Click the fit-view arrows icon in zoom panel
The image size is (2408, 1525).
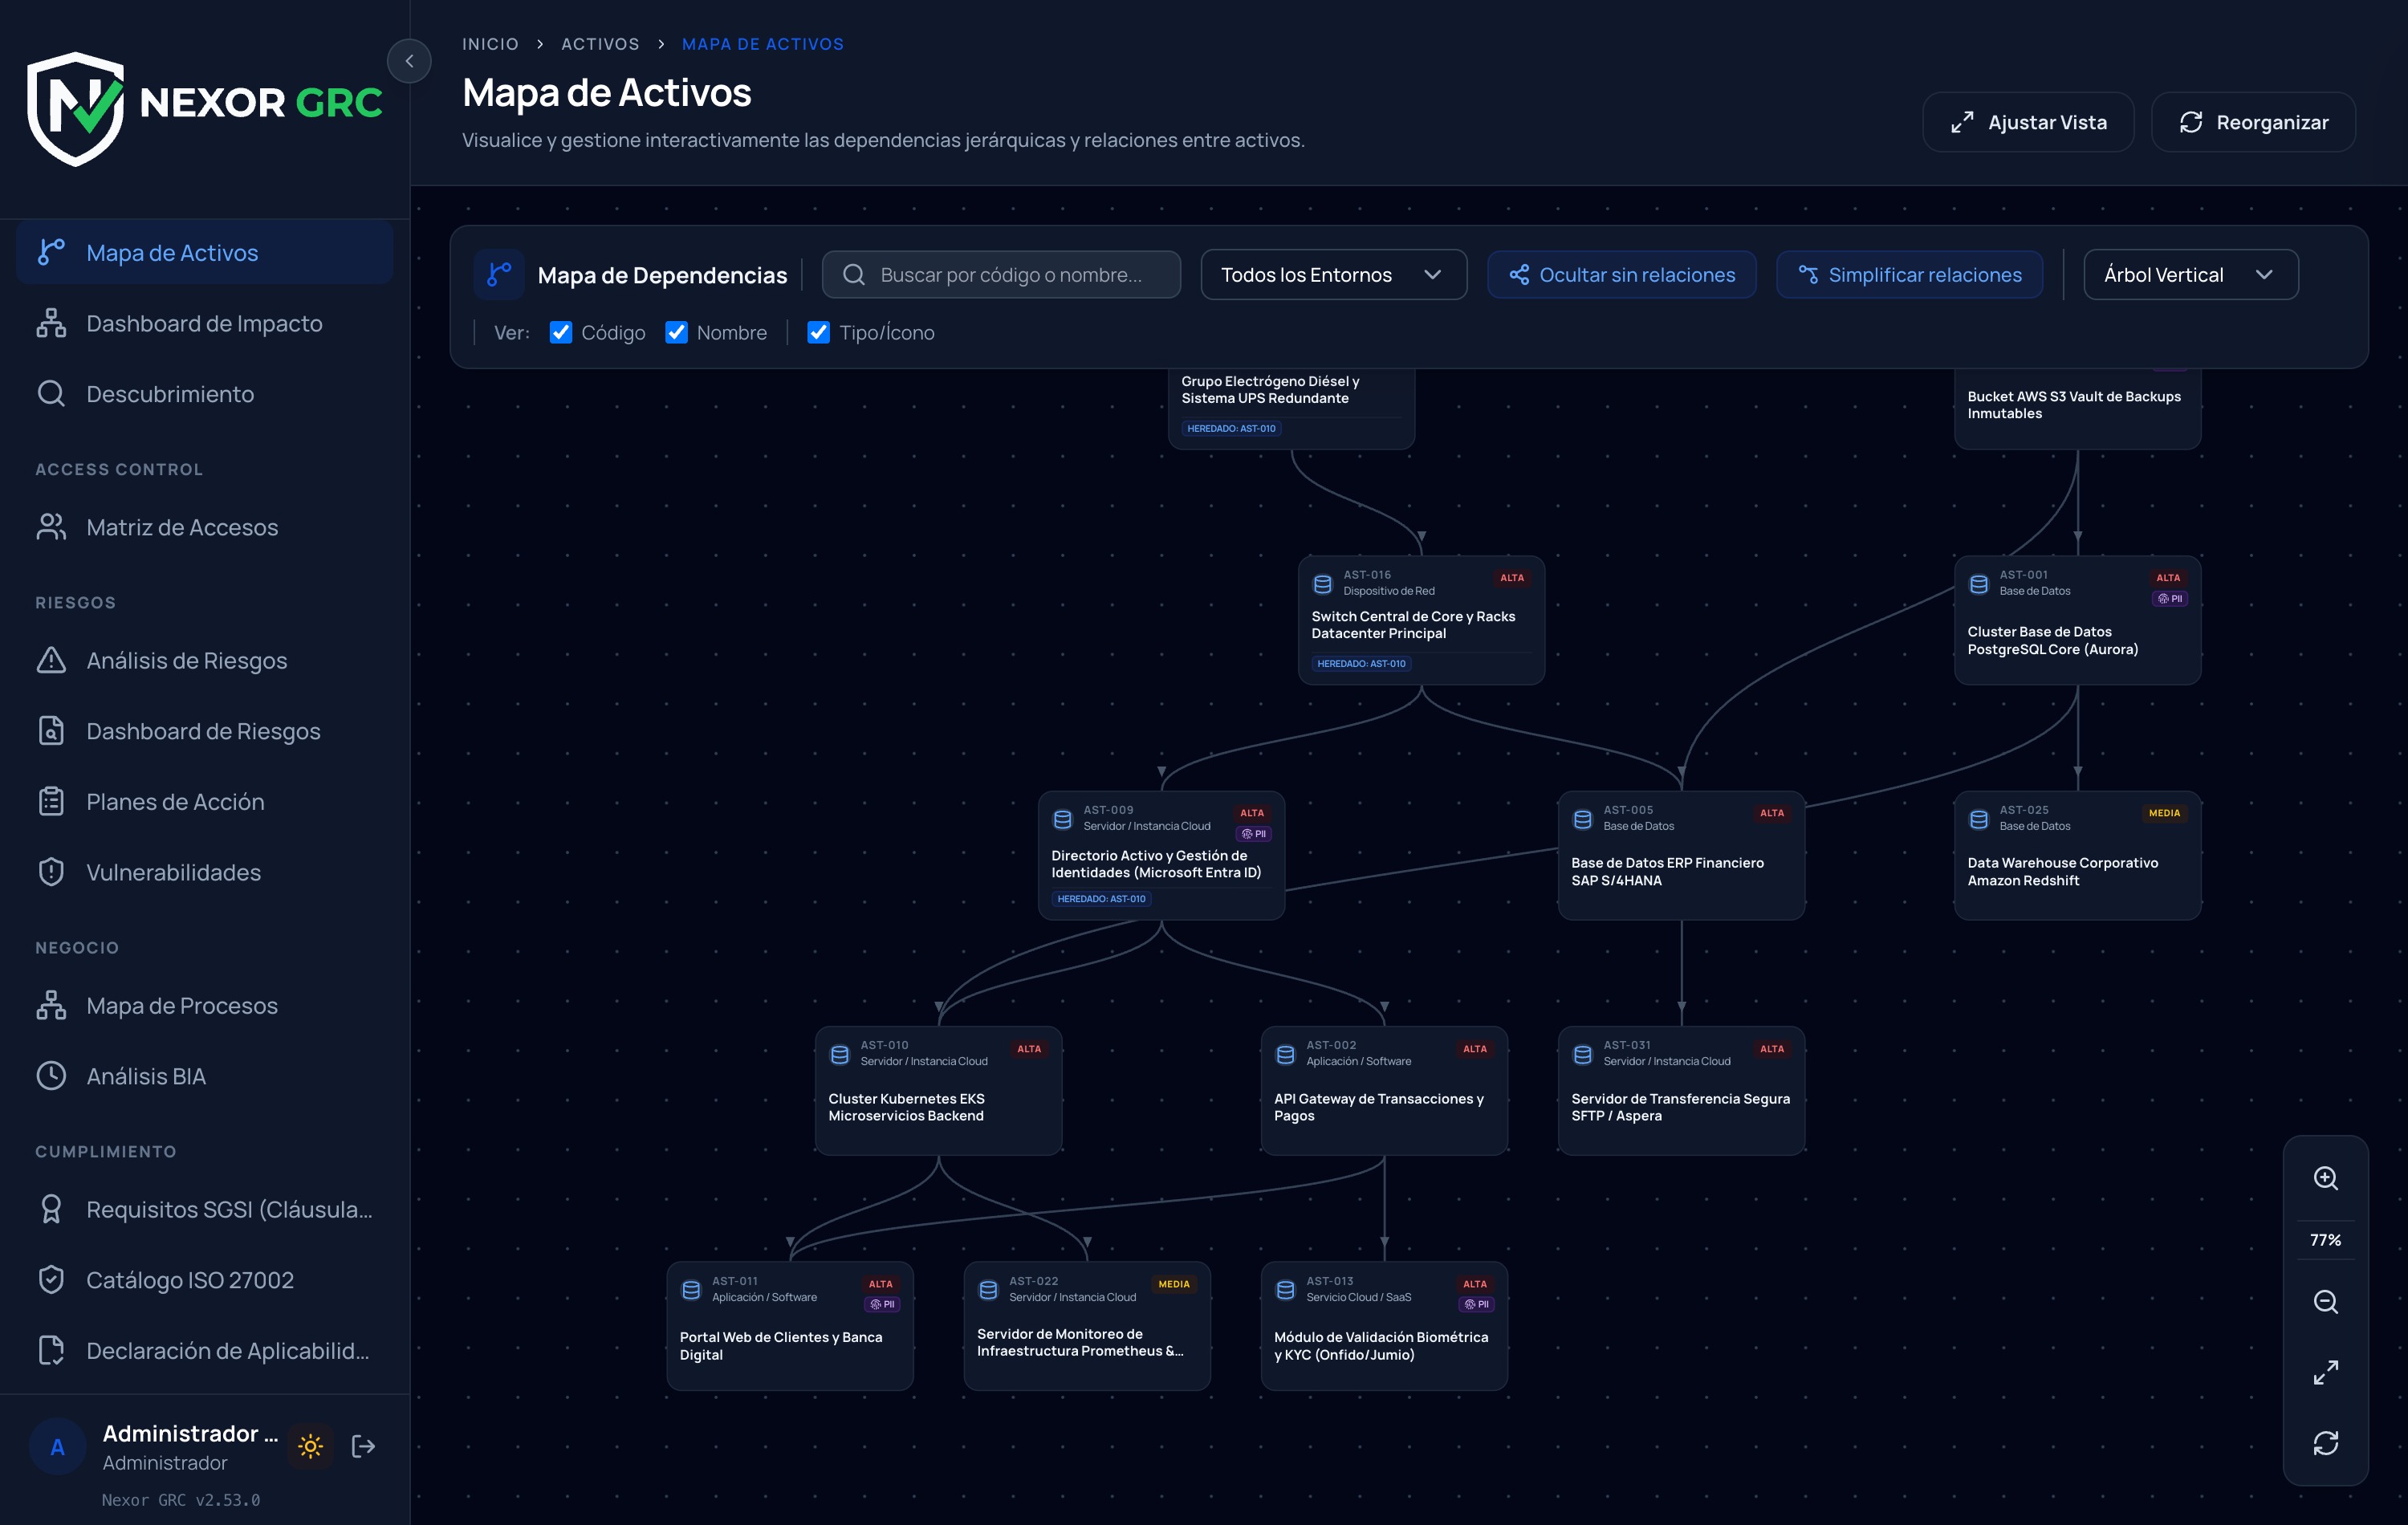click(2325, 1372)
